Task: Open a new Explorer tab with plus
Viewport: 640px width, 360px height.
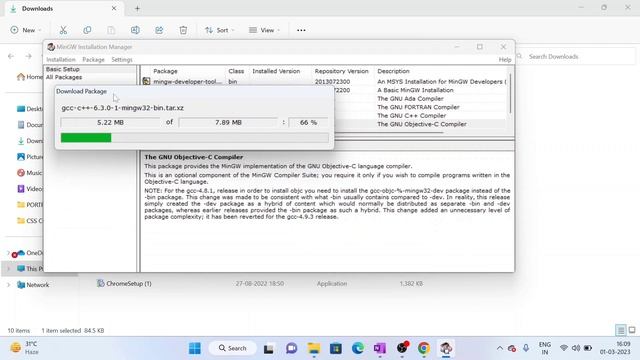Action: pyautogui.click(x=137, y=9)
